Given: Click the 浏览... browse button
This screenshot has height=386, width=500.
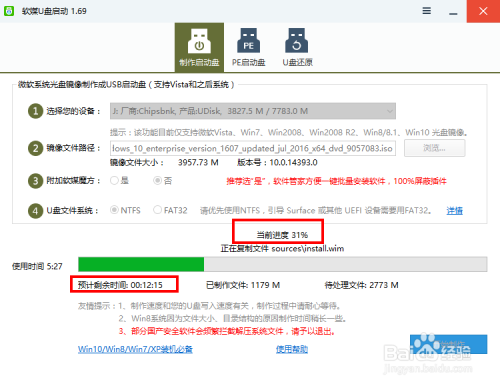Looking at the screenshot, I should coord(434,148).
